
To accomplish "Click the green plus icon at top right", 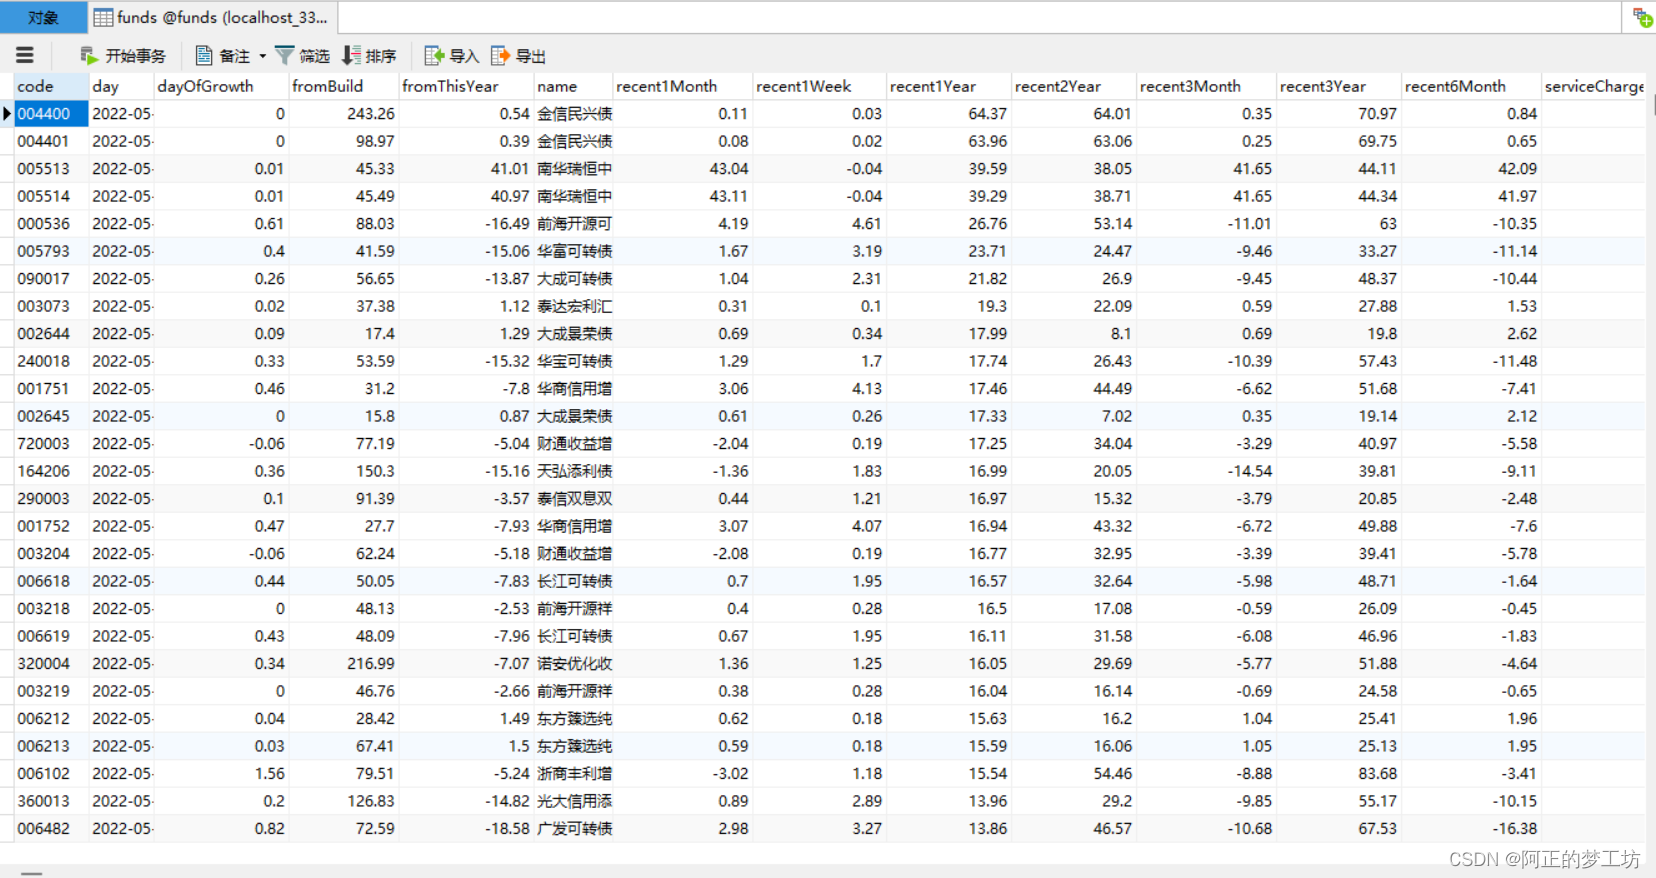I will [1642, 17].
